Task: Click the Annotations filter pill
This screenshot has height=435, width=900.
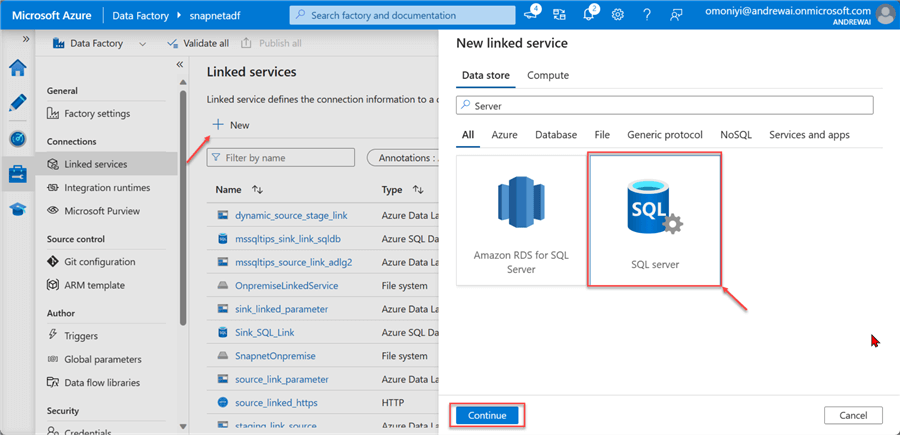Action: tap(402, 157)
